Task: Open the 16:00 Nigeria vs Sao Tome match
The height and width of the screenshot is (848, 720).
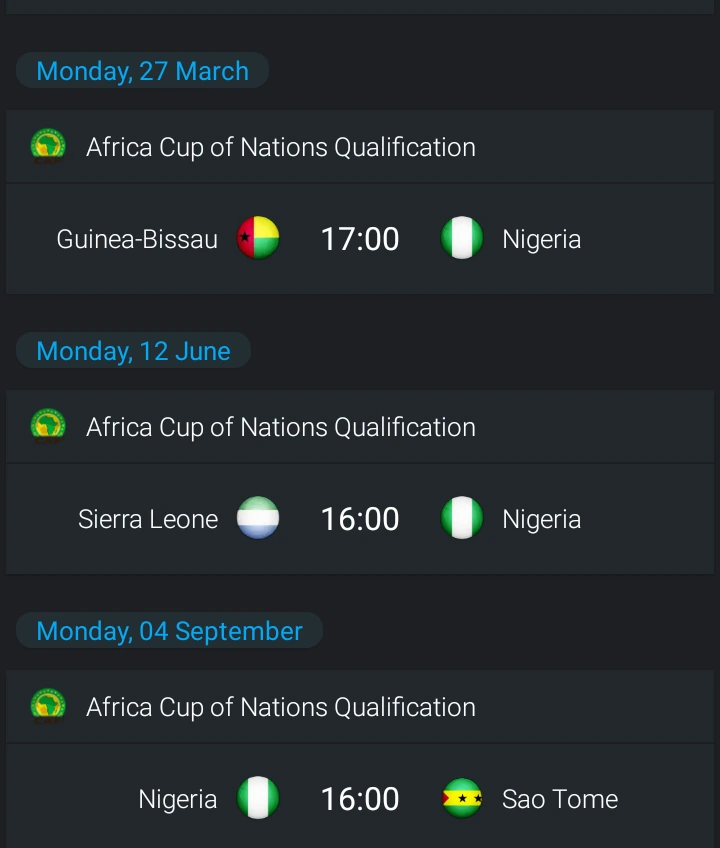Action: 360,796
